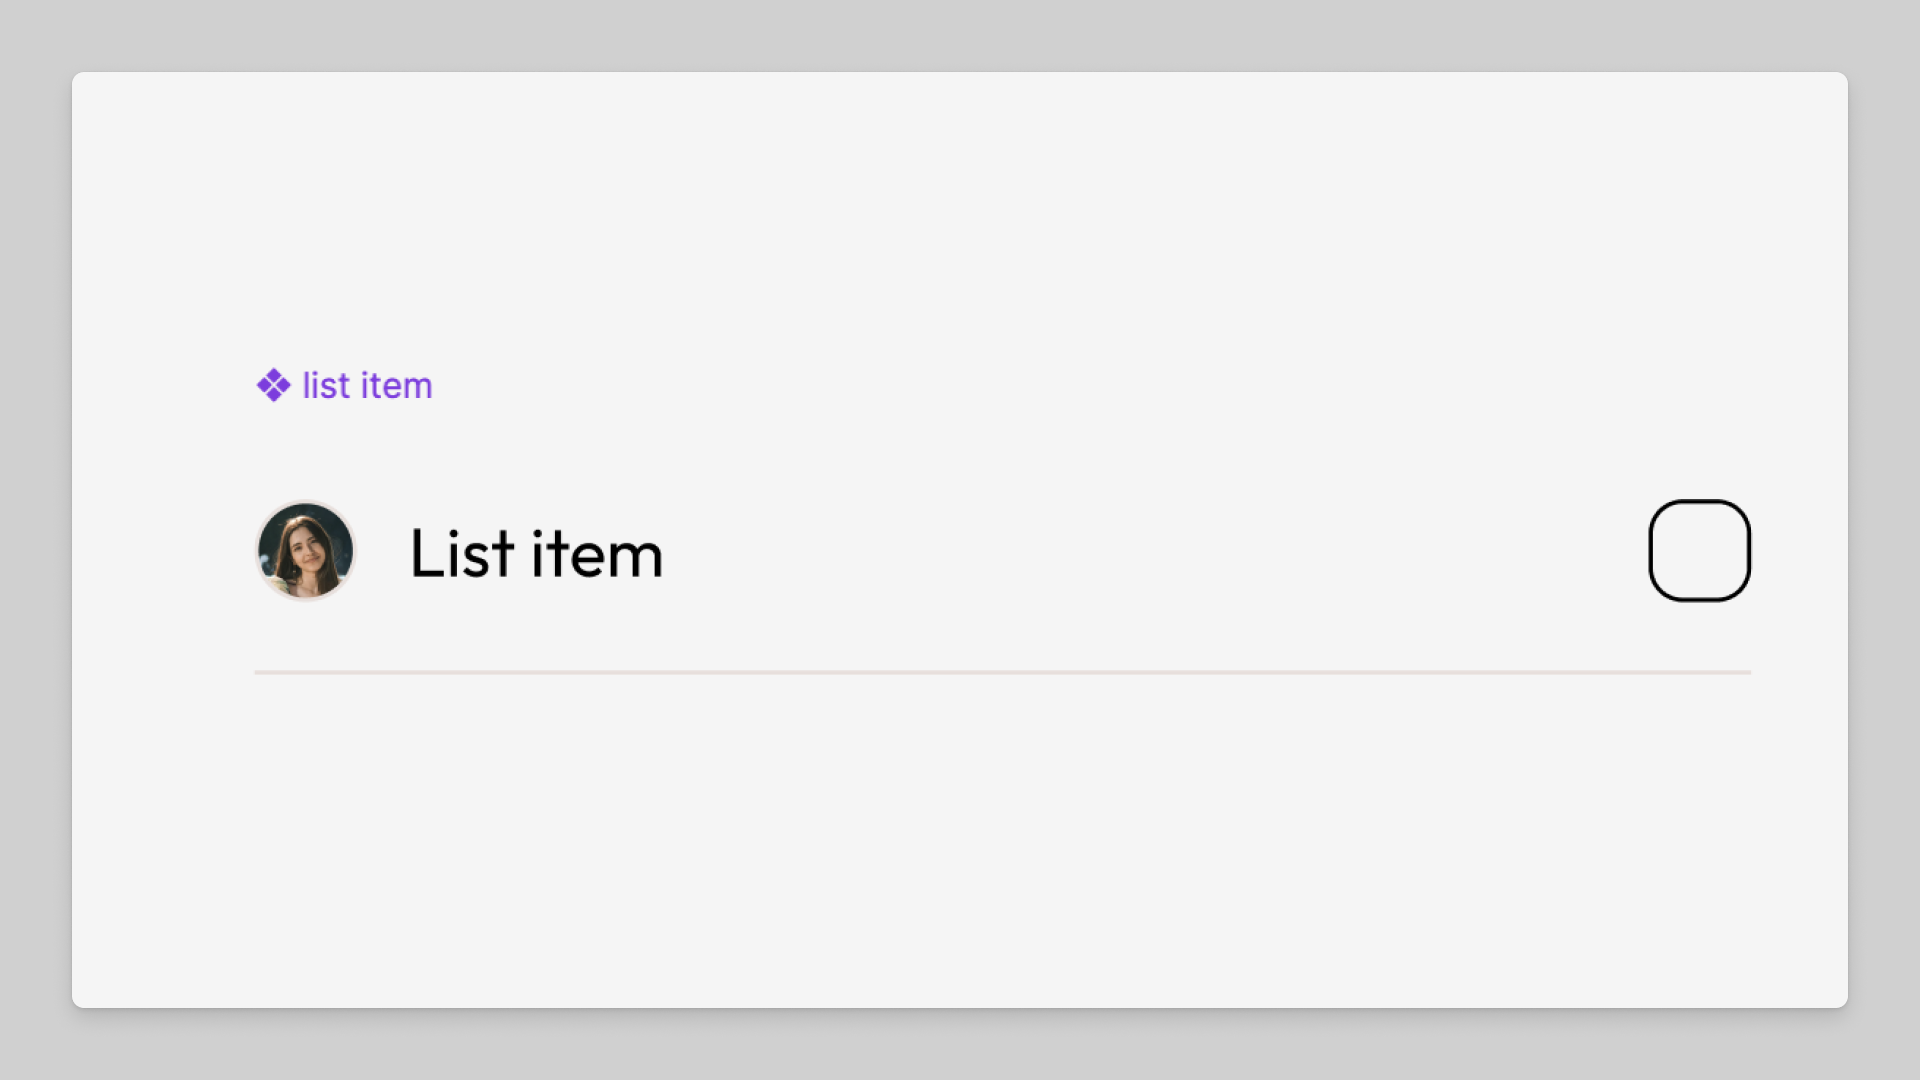This screenshot has height=1080, width=1920.
Task: Select the list row via its rounded-square box
Action: [x=1699, y=551]
